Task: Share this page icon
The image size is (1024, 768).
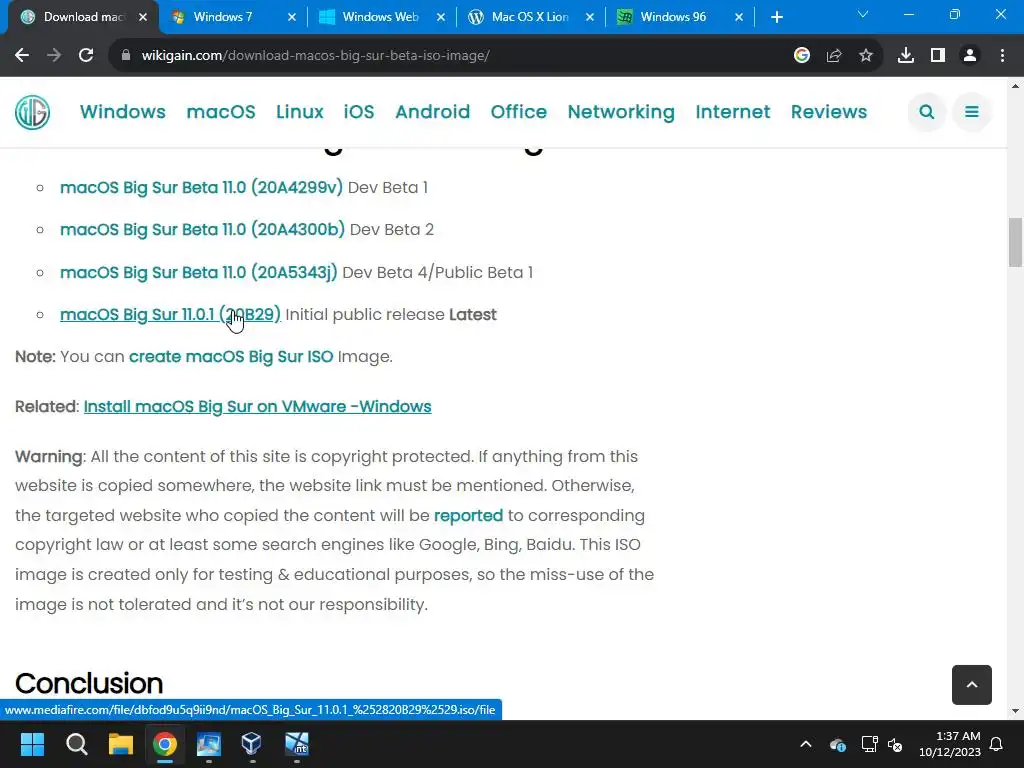Action: pyautogui.click(x=834, y=56)
